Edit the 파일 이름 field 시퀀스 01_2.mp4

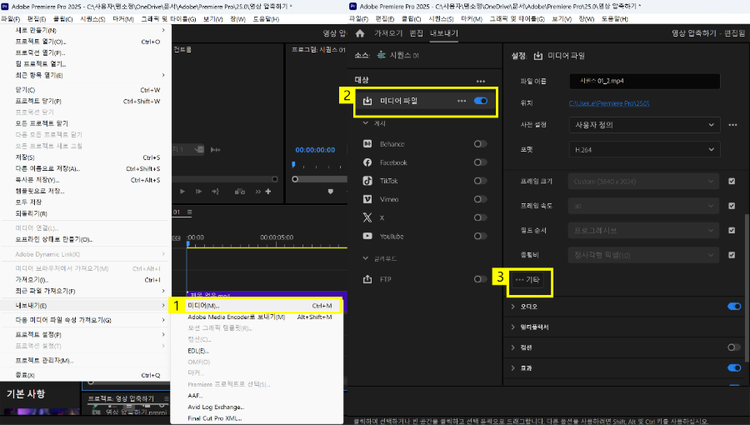point(644,81)
